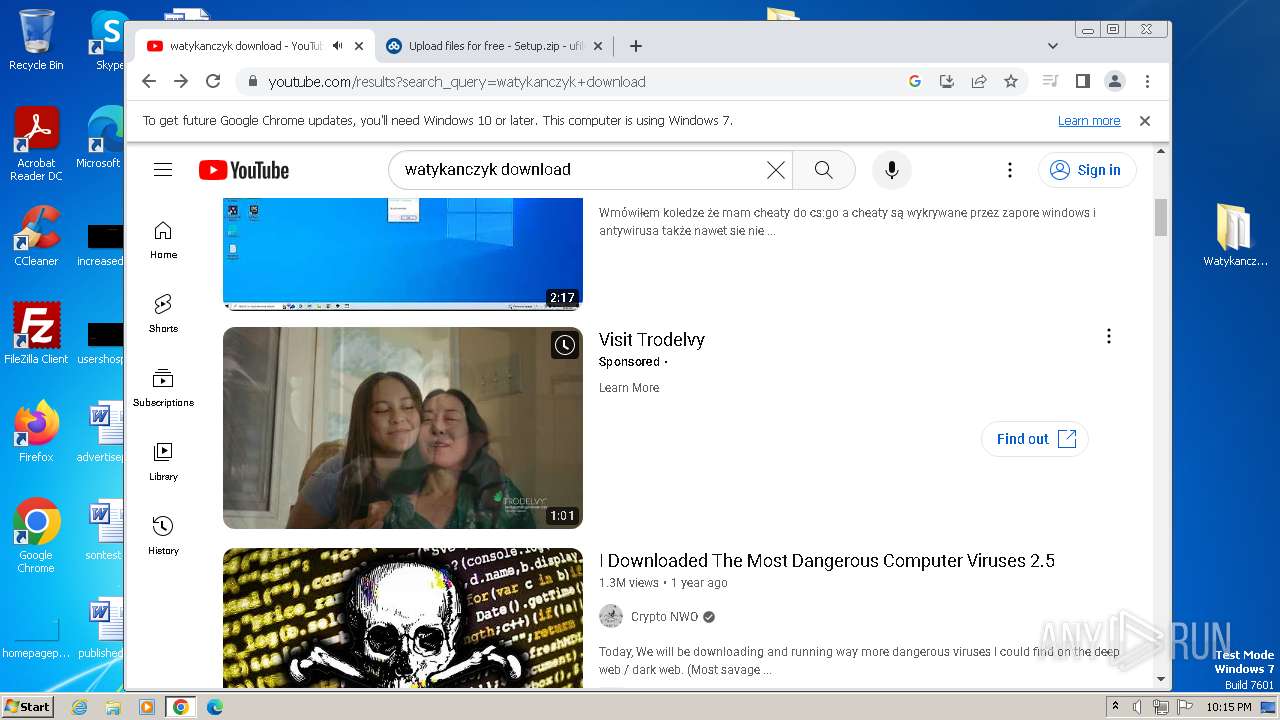This screenshot has width=1280, height=720.
Task: Open the Windows Start menu
Action: pos(28,707)
